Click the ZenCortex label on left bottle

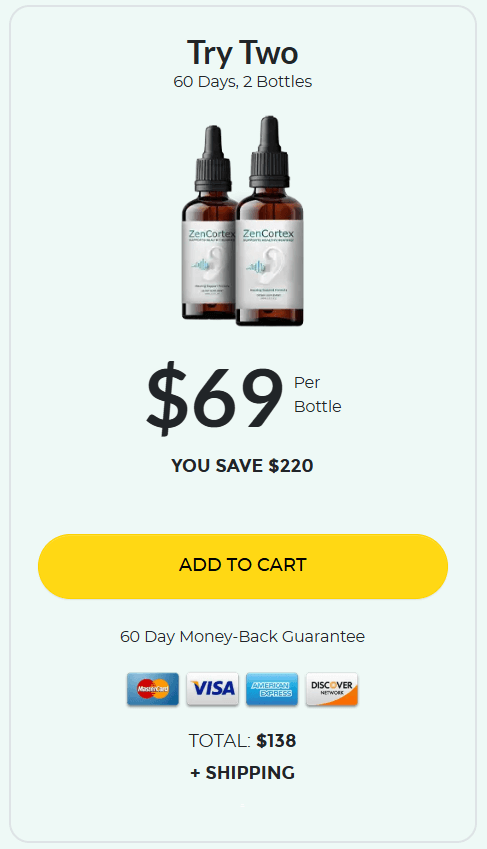coord(210,234)
